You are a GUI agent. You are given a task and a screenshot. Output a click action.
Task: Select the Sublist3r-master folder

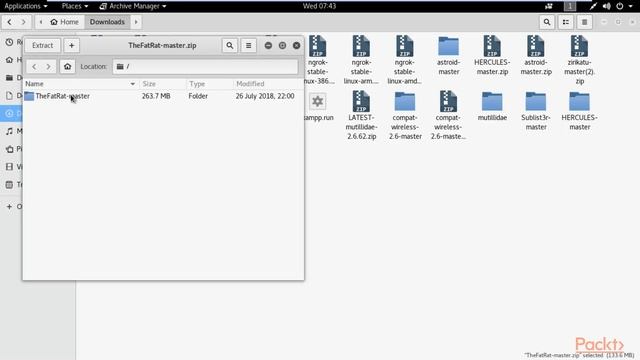click(536, 111)
